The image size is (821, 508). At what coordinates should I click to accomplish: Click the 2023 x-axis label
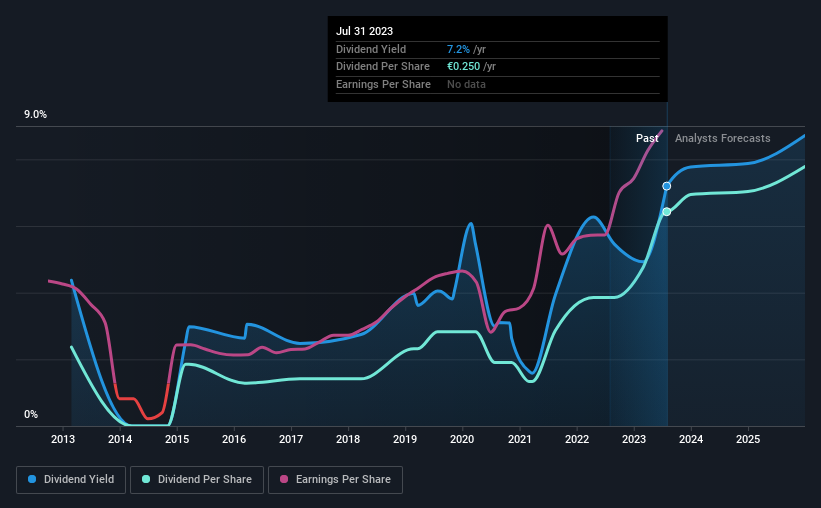tap(634, 439)
